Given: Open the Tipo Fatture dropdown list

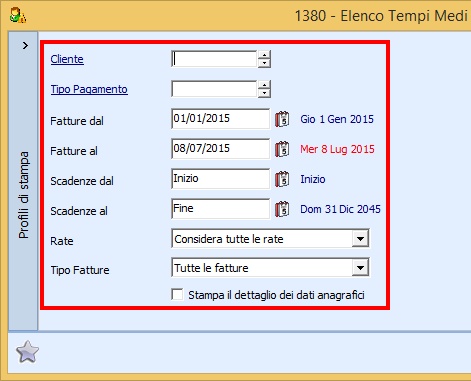Looking at the screenshot, I should 360,268.
